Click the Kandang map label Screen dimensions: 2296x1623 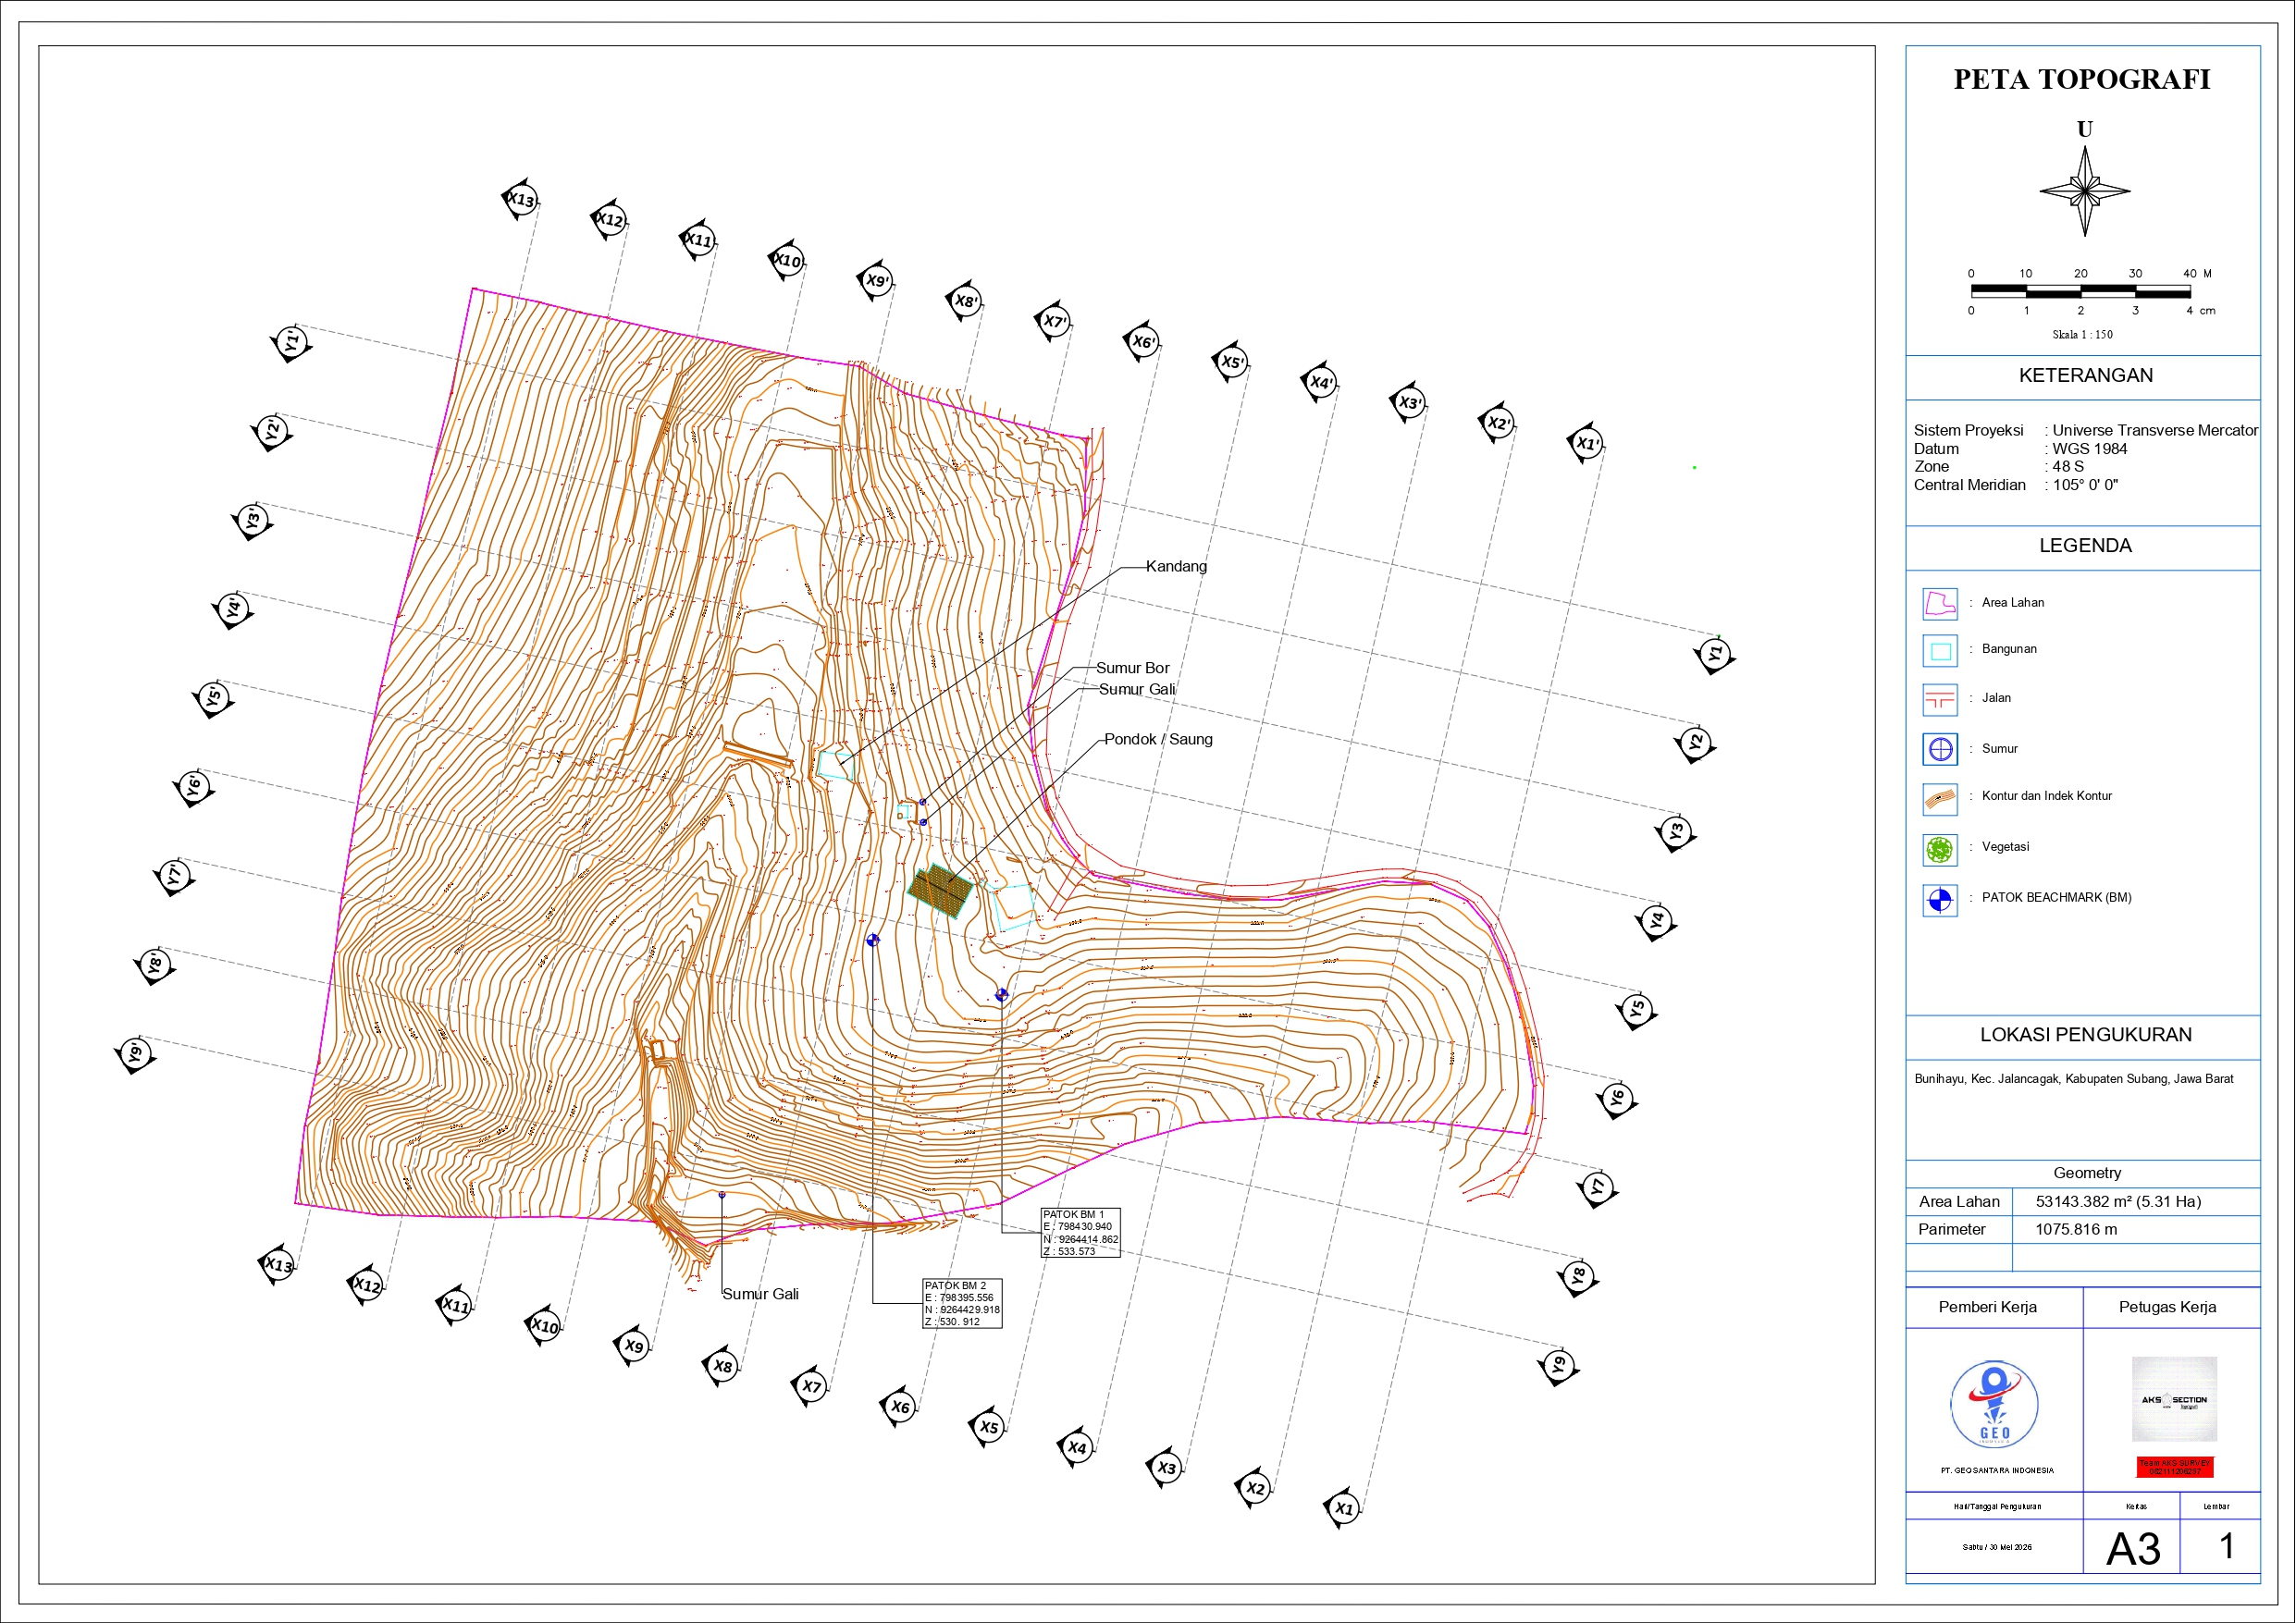[1176, 566]
